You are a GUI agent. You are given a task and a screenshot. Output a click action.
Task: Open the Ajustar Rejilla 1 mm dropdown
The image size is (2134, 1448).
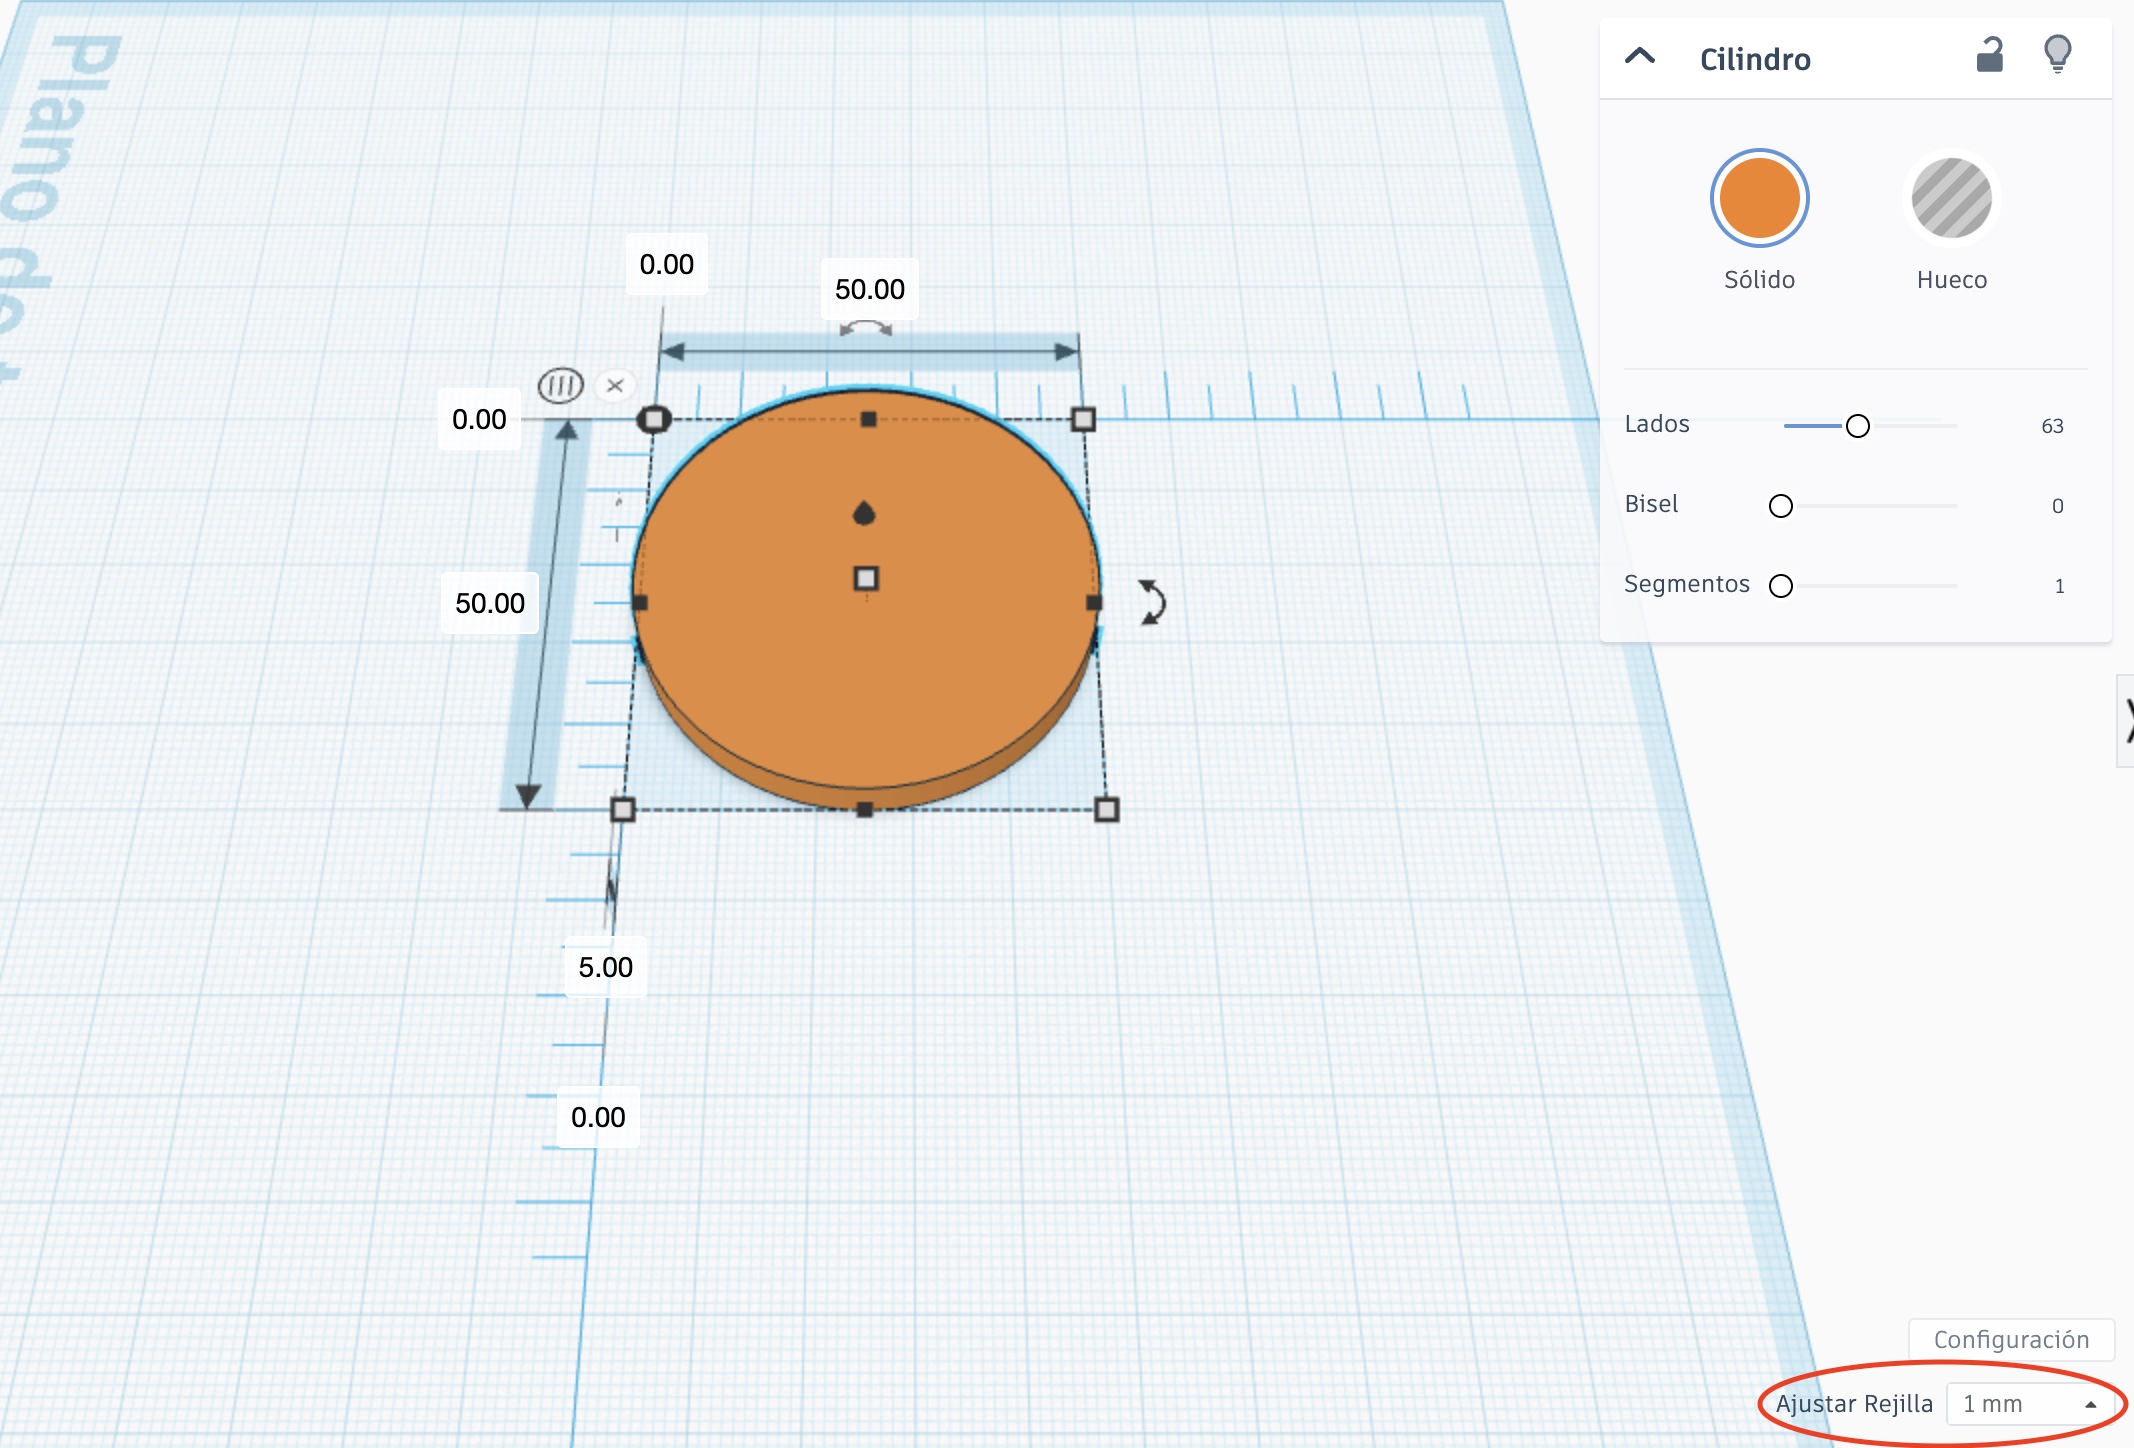pos(2030,1404)
